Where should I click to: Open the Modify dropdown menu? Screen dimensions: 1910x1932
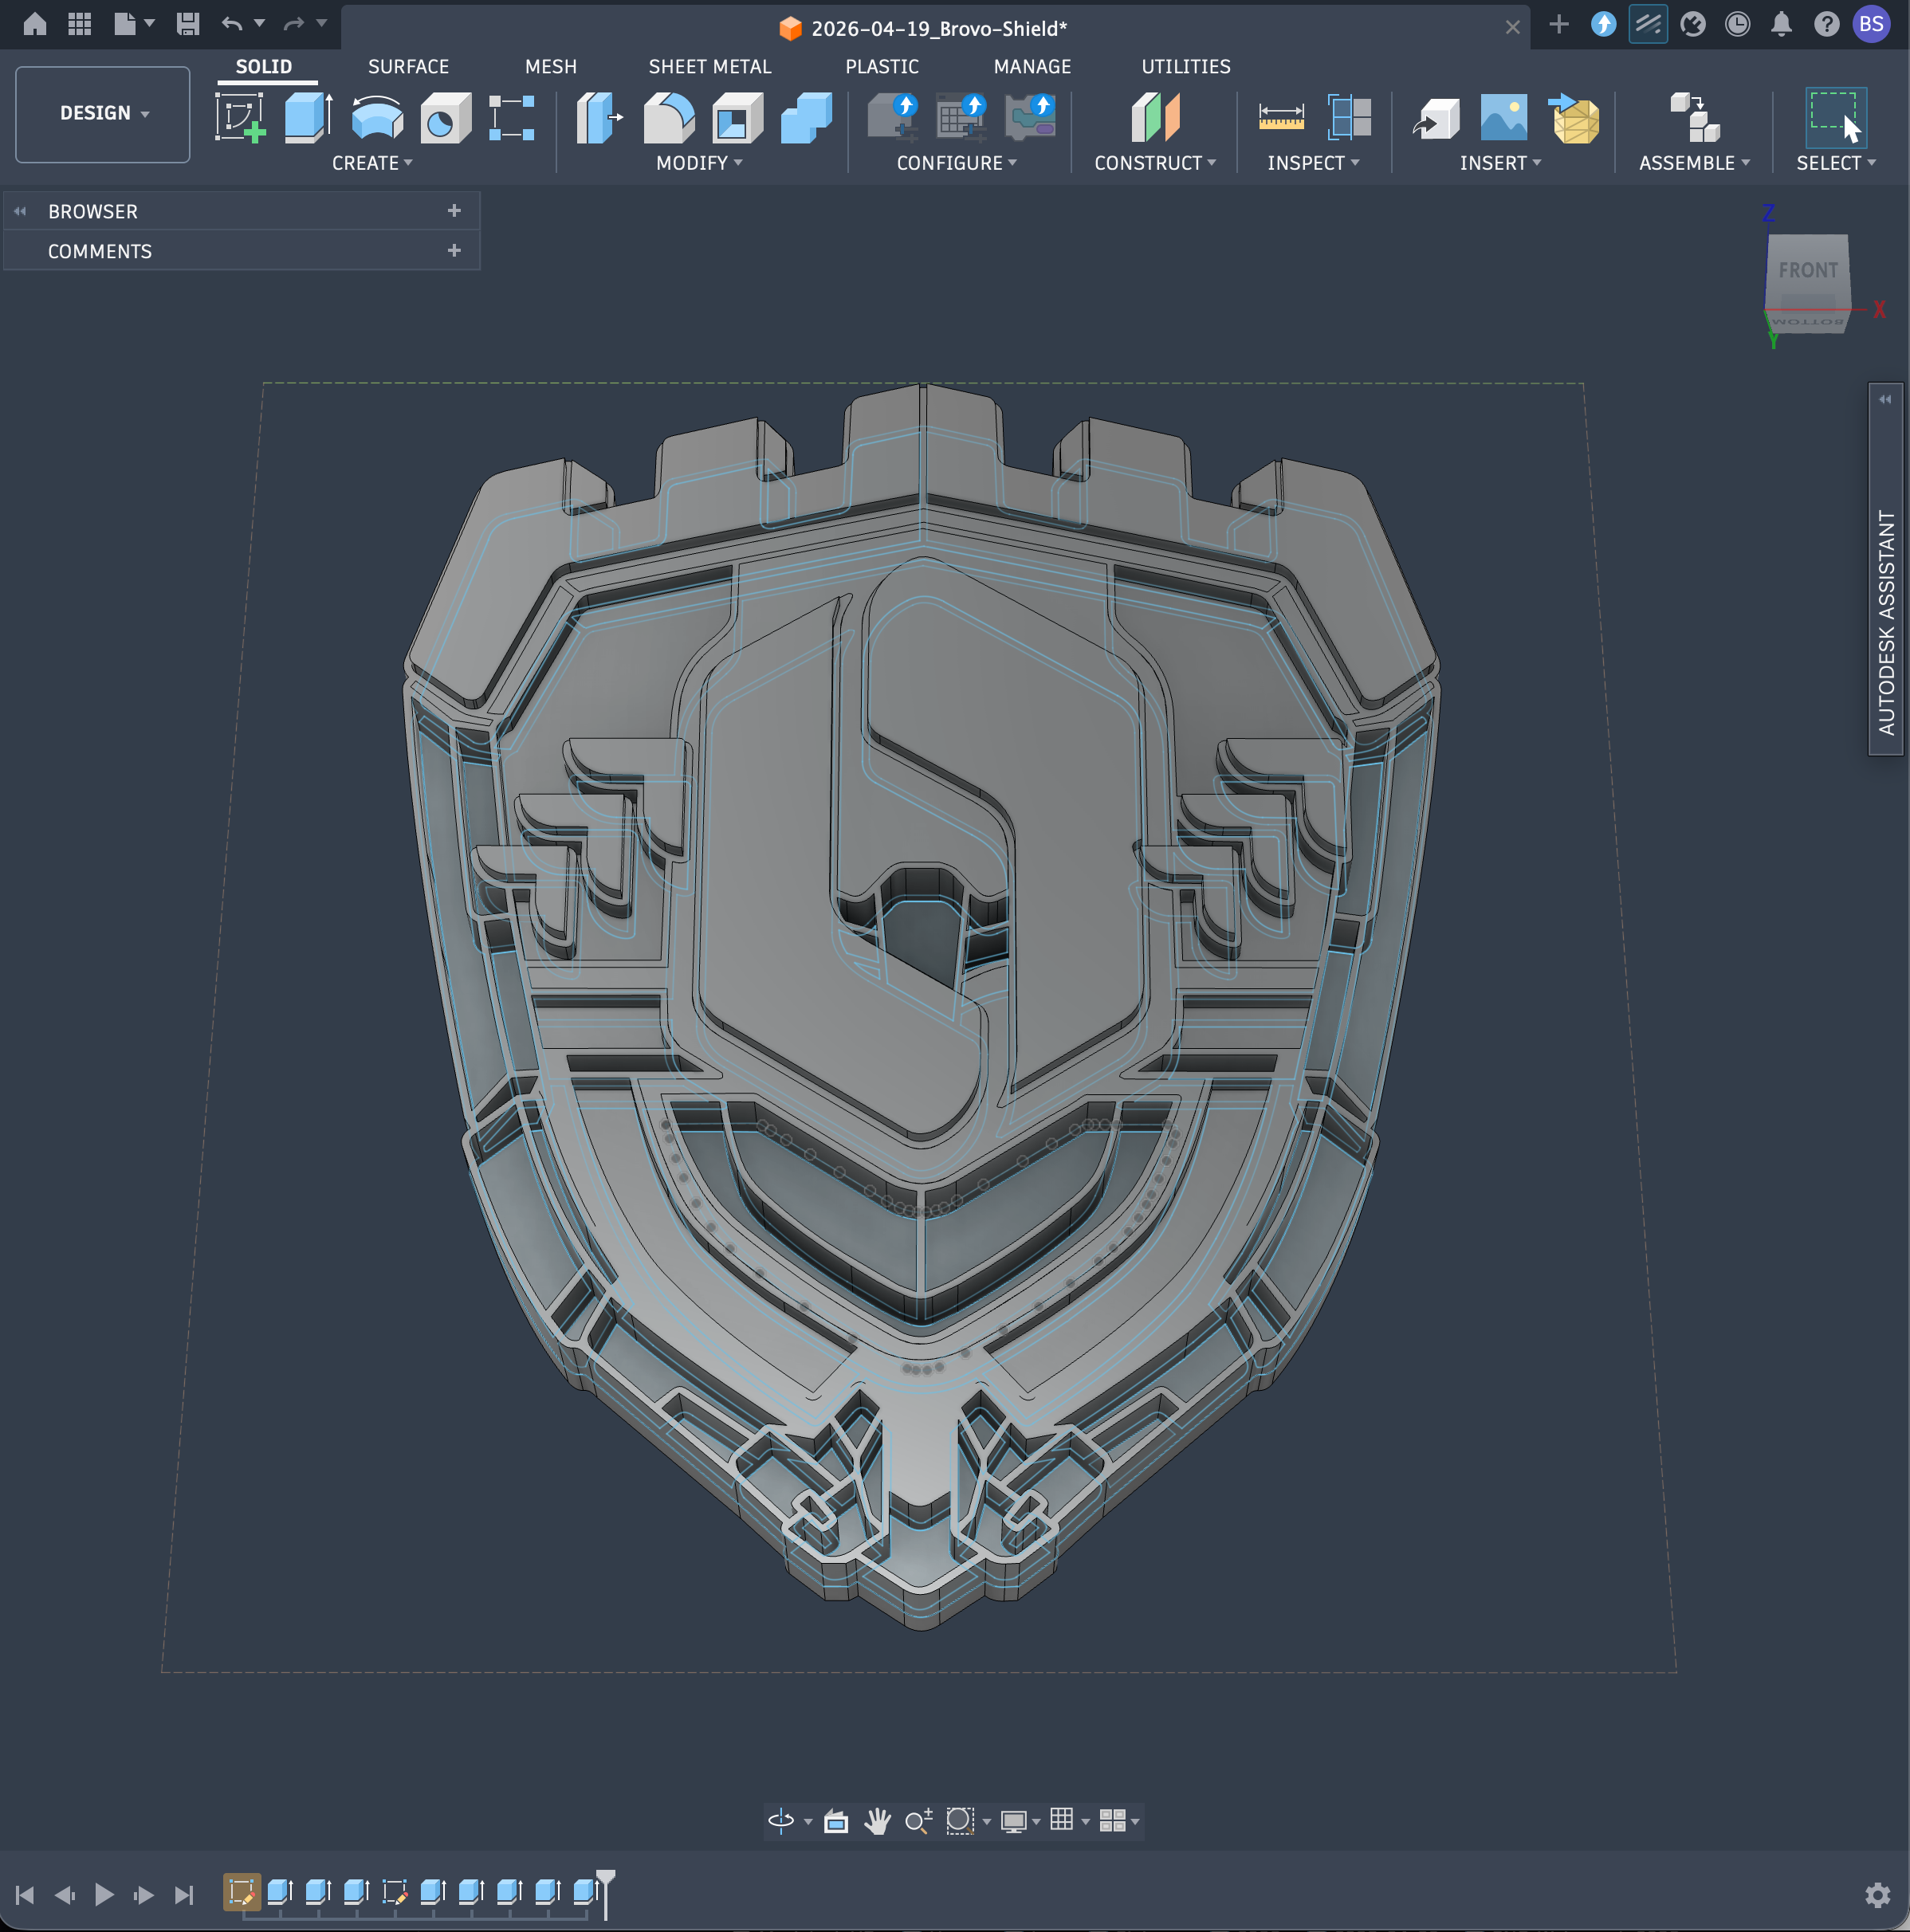pyautogui.click(x=699, y=163)
